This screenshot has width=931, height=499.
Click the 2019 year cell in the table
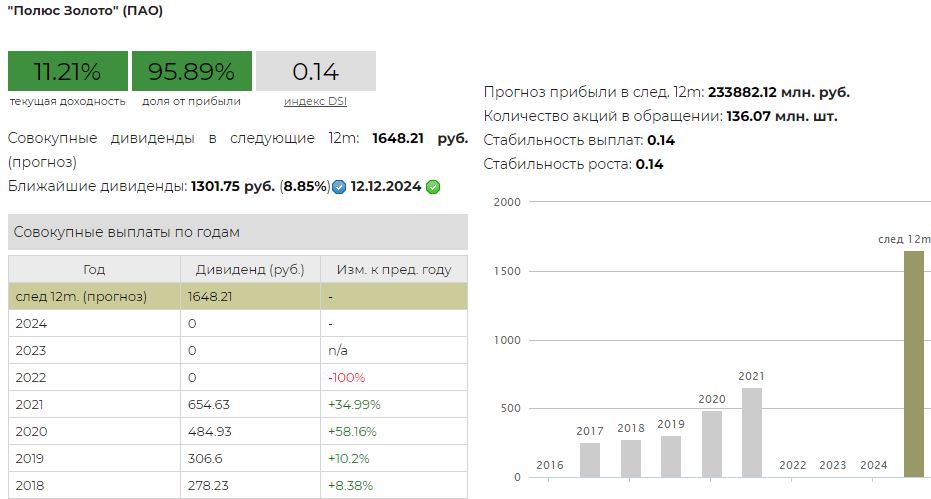tap(94, 459)
